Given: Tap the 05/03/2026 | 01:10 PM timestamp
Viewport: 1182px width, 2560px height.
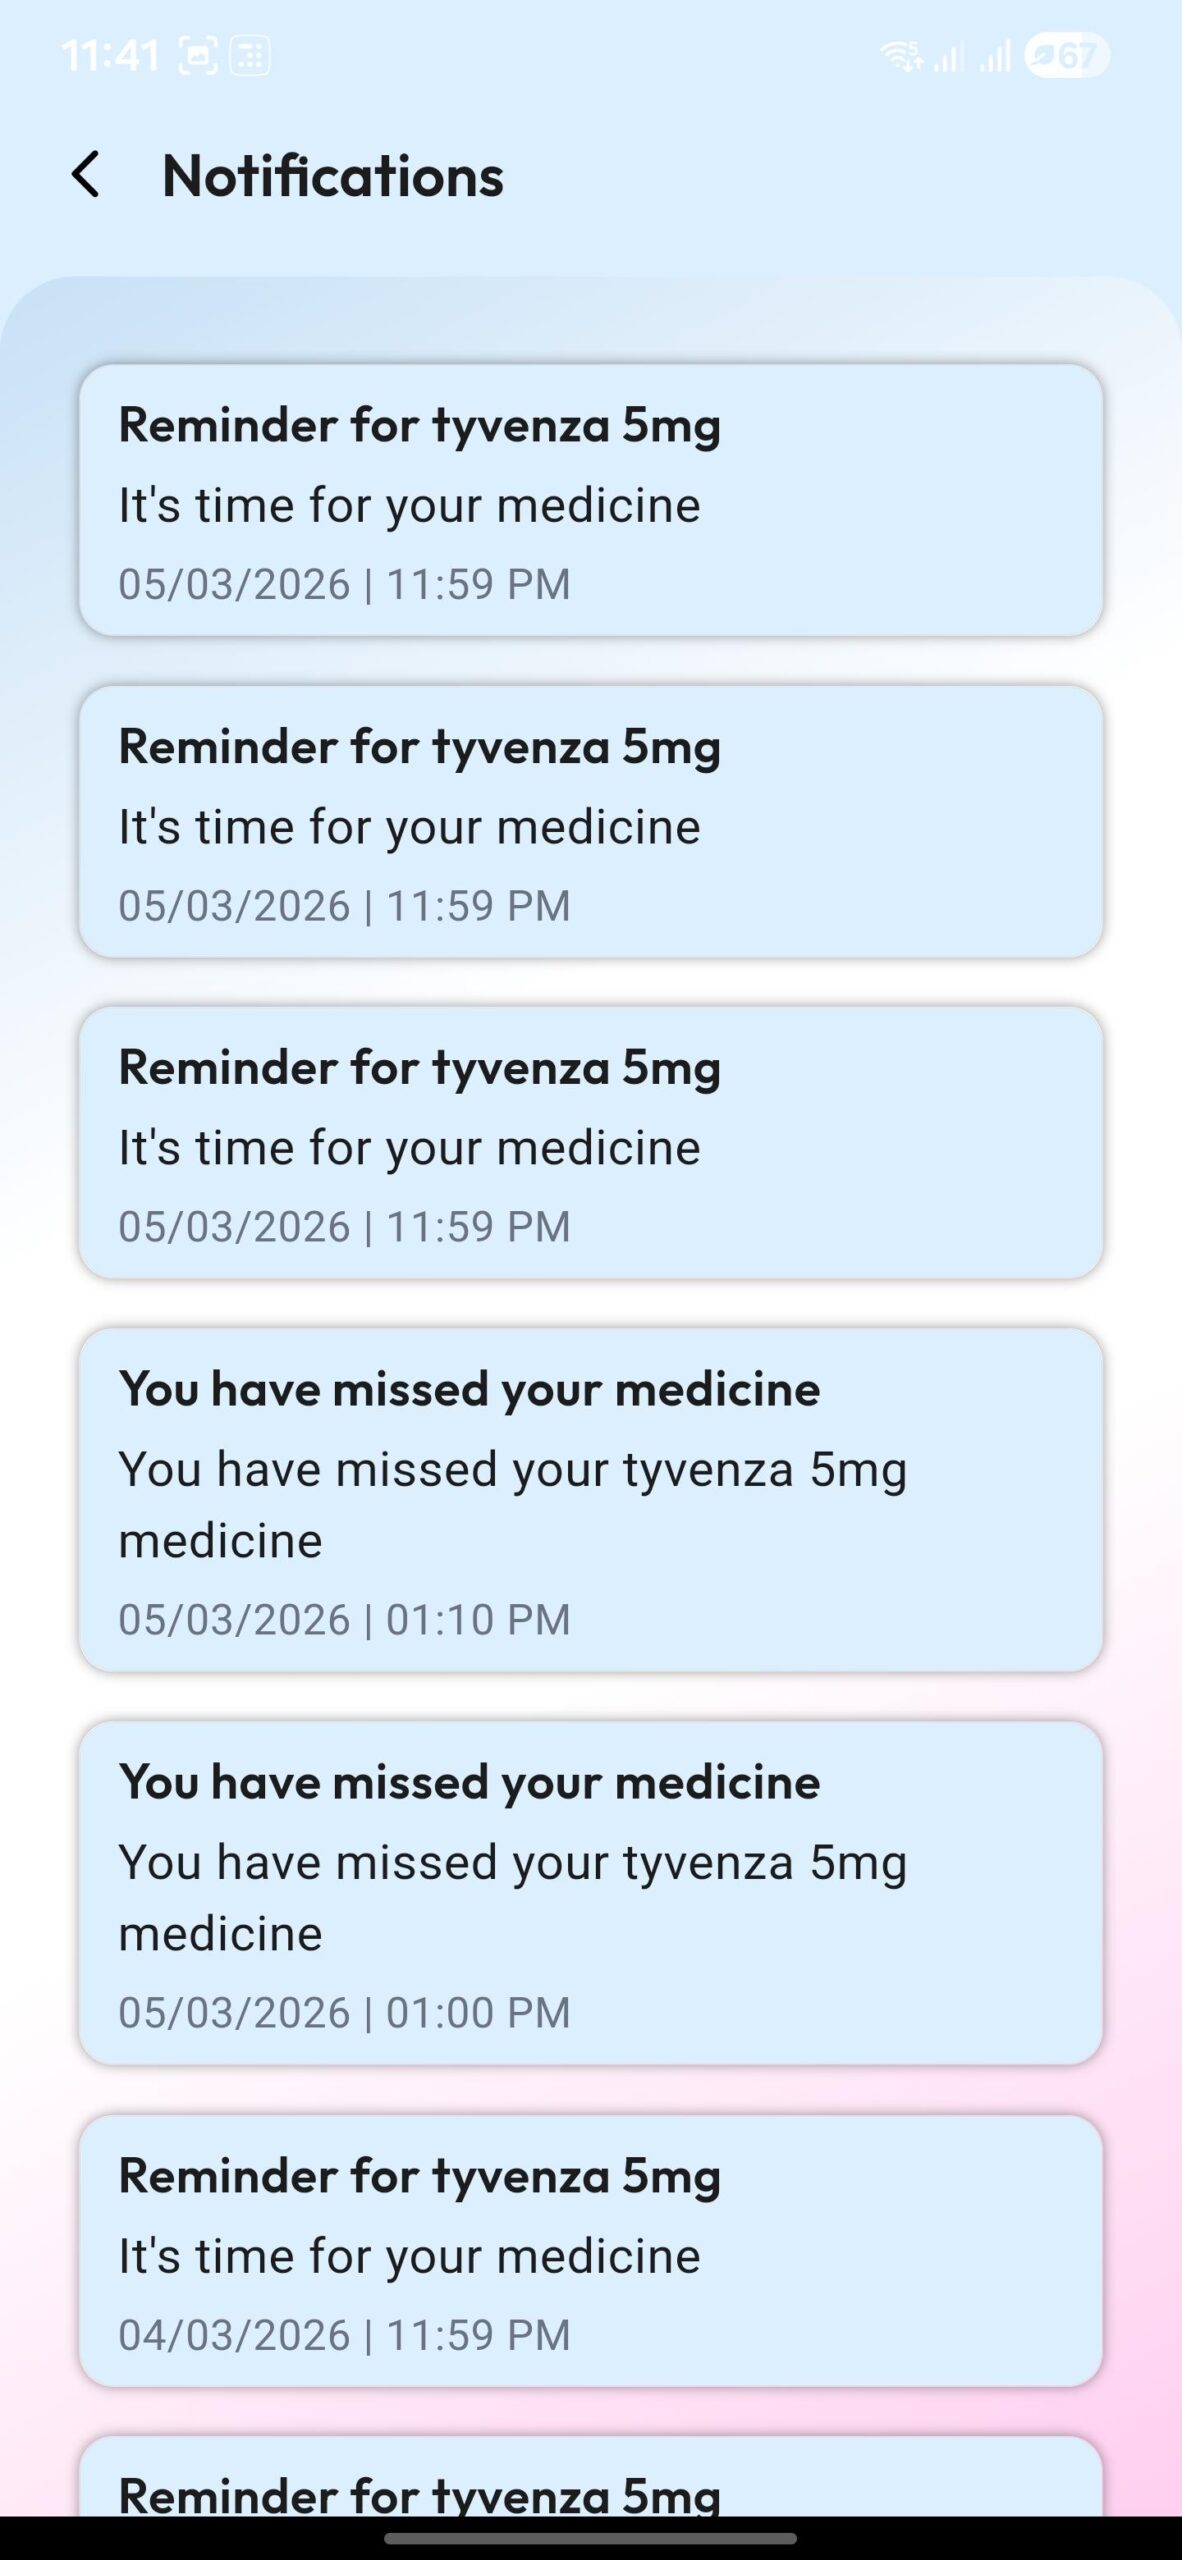Looking at the screenshot, I should pyautogui.click(x=344, y=1620).
